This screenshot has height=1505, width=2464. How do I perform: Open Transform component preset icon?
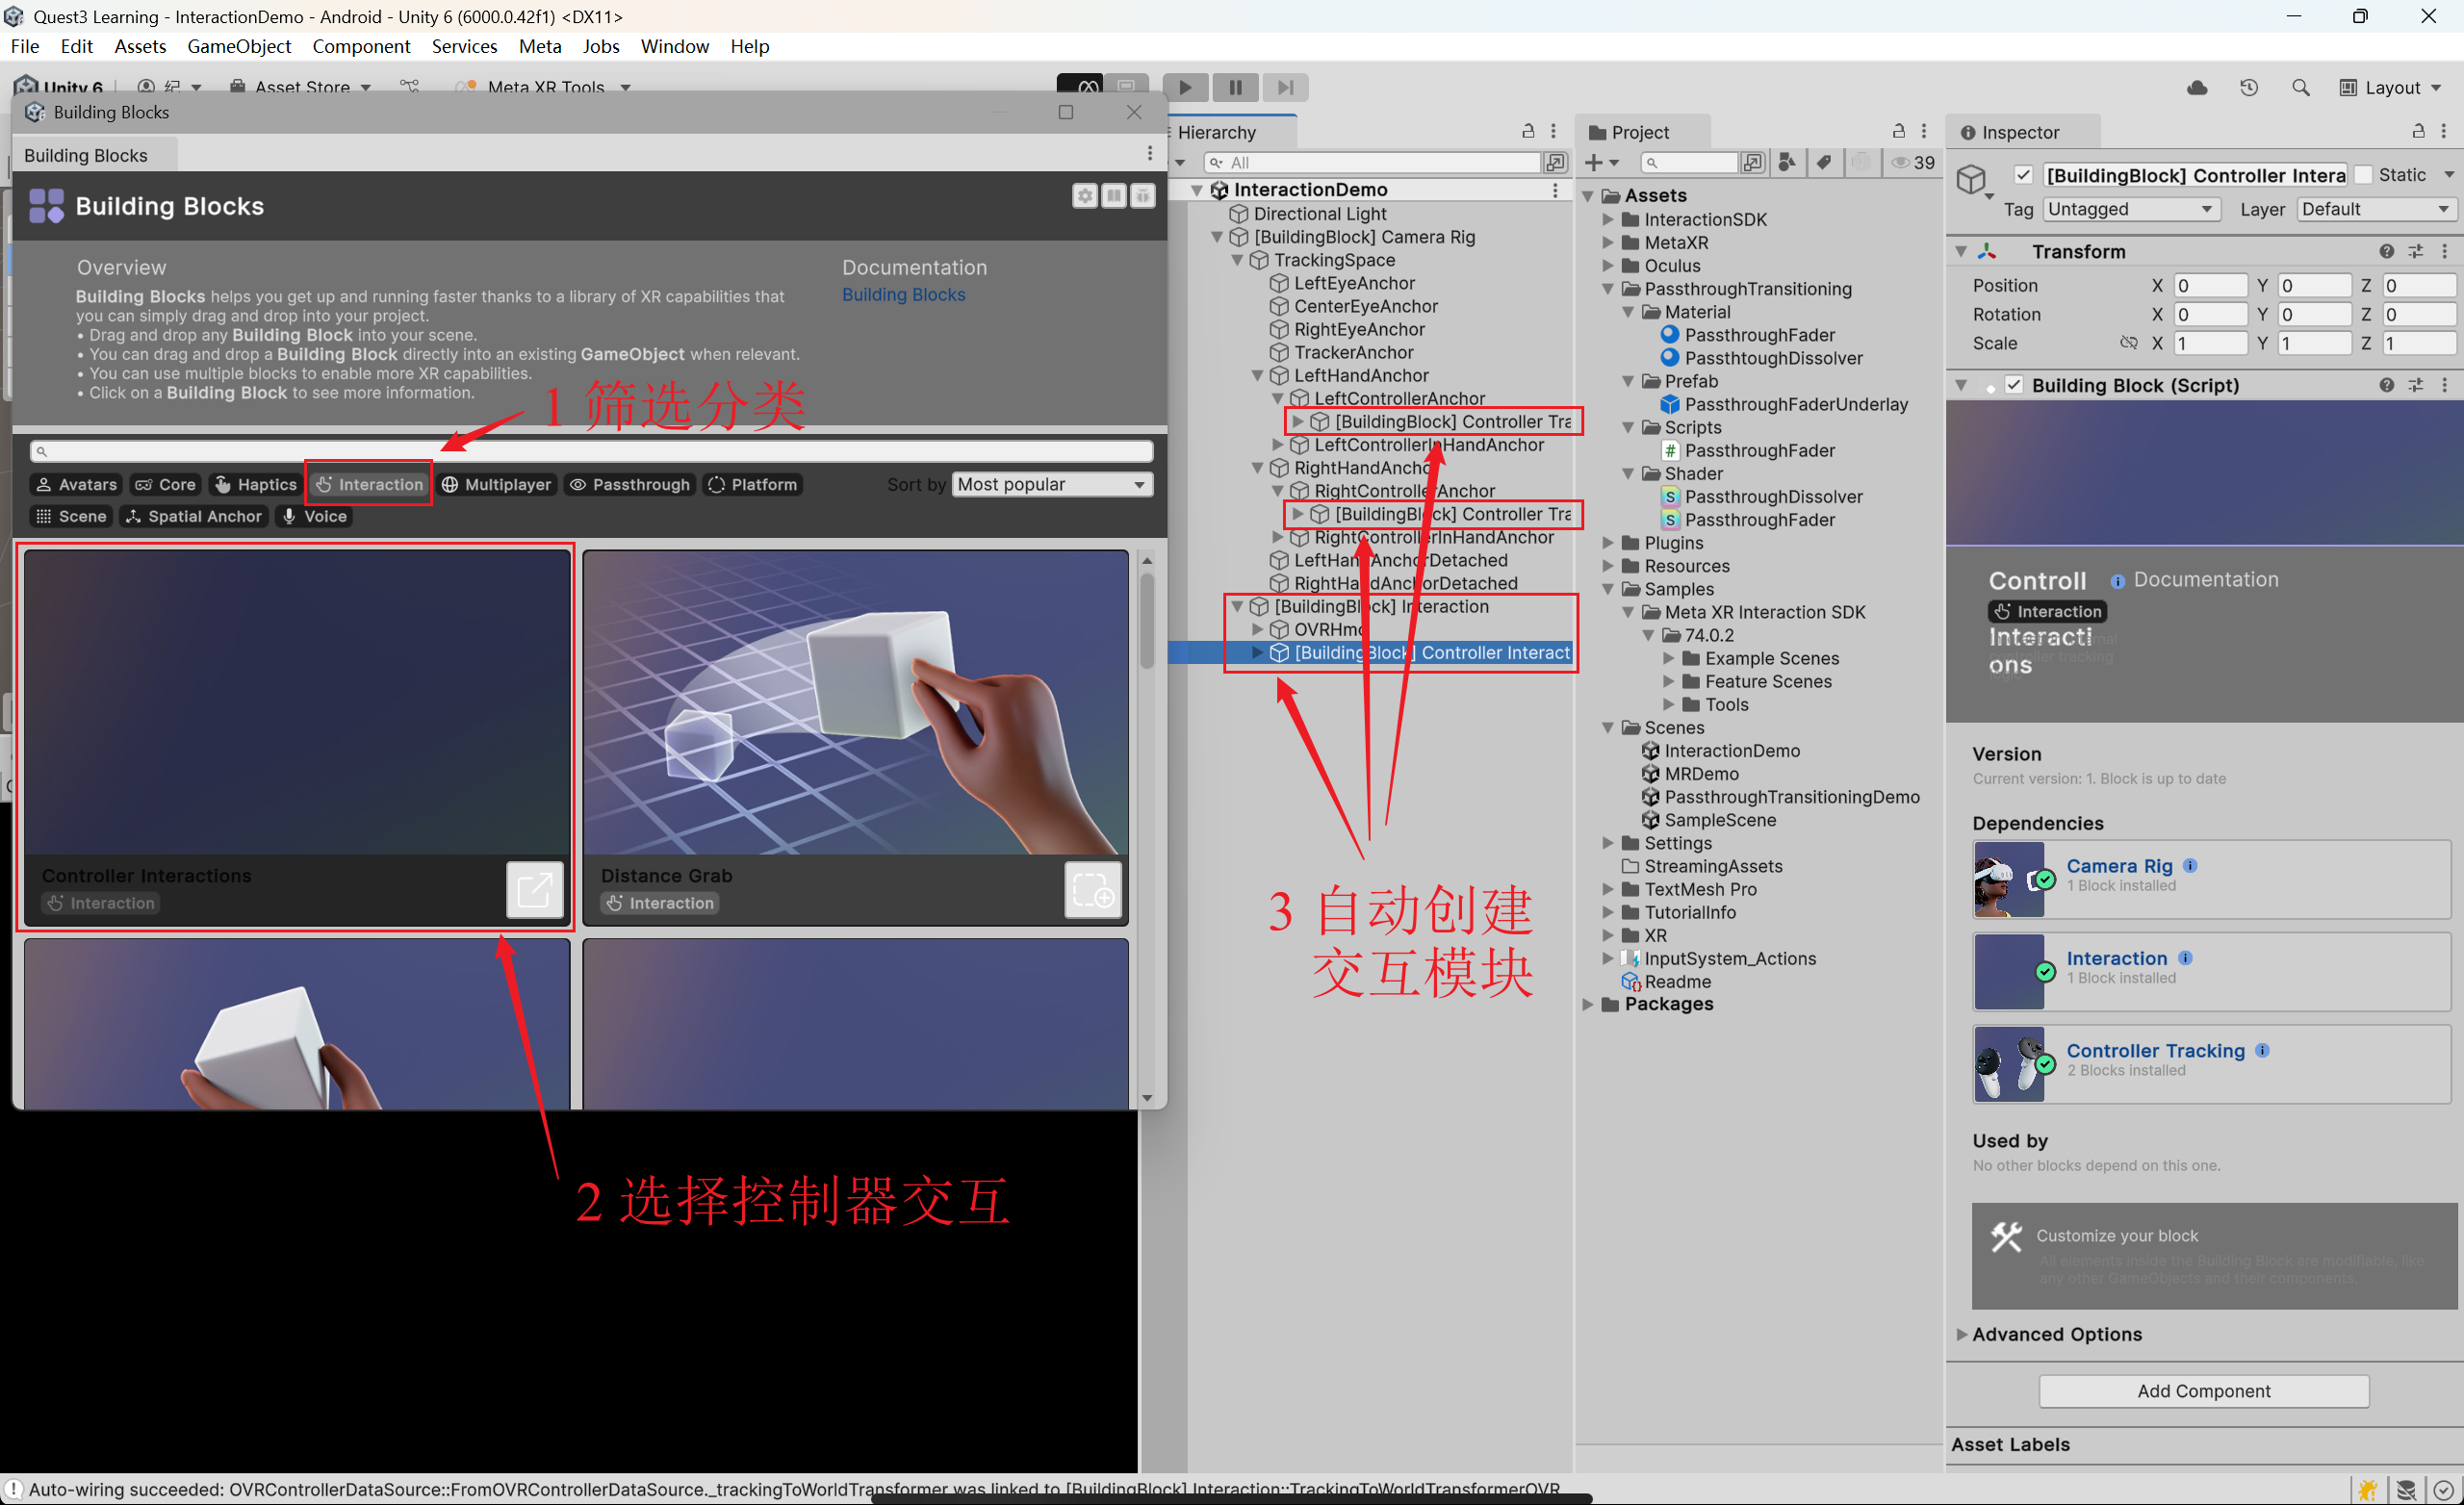(x=2416, y=251)
